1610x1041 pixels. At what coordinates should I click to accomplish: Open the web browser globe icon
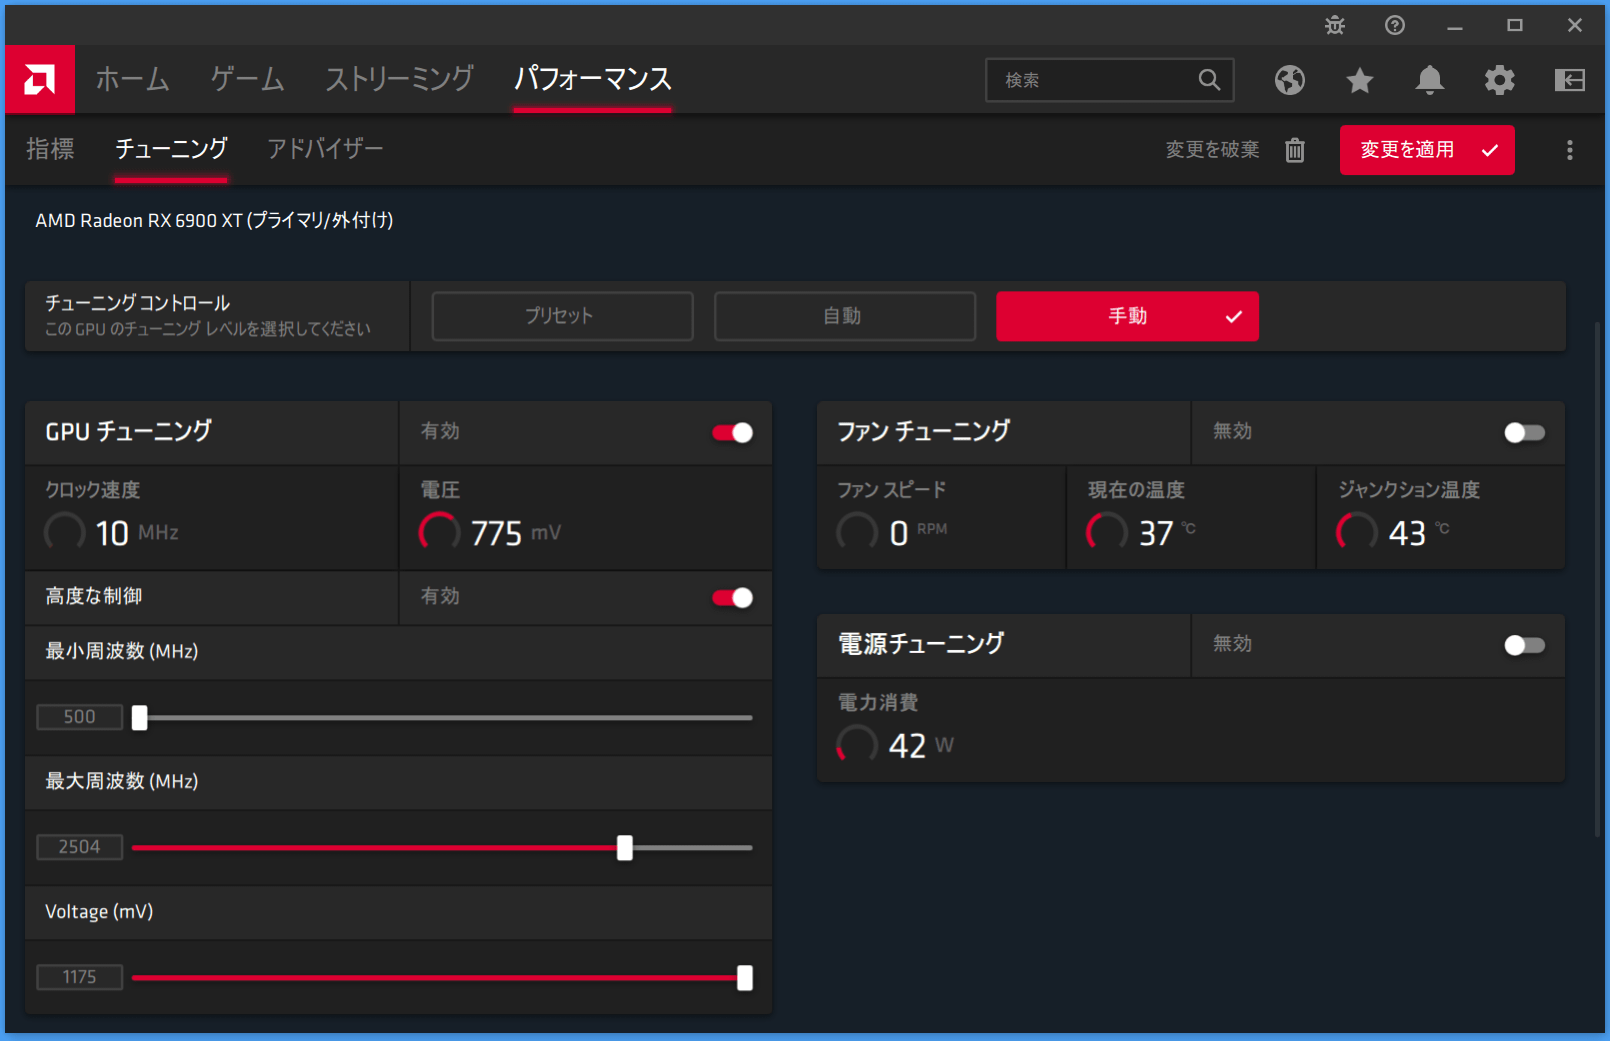tap(1290, 80)
